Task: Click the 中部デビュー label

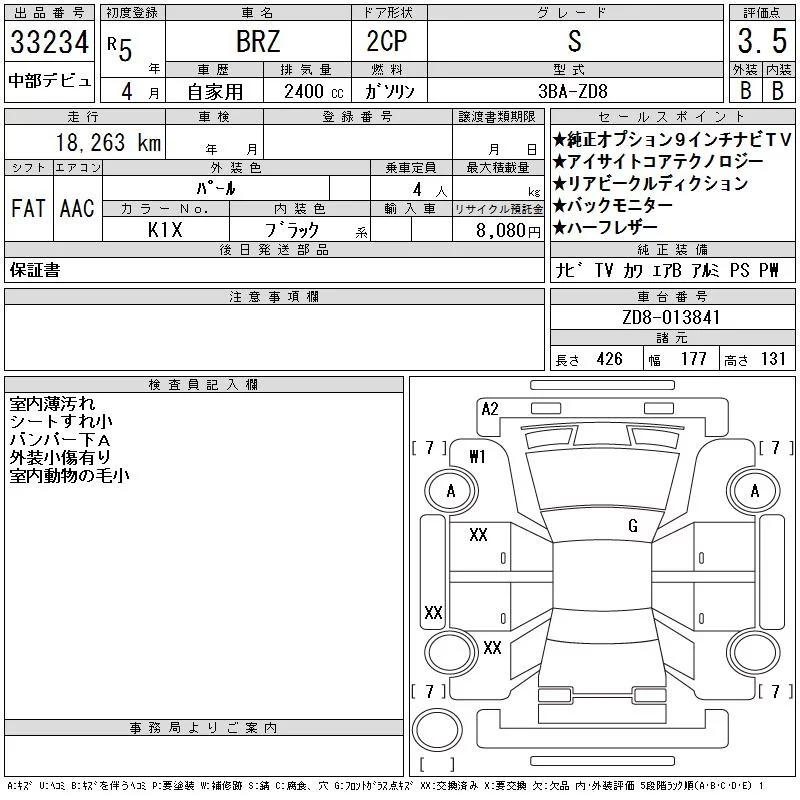Action: pos(49,81)
